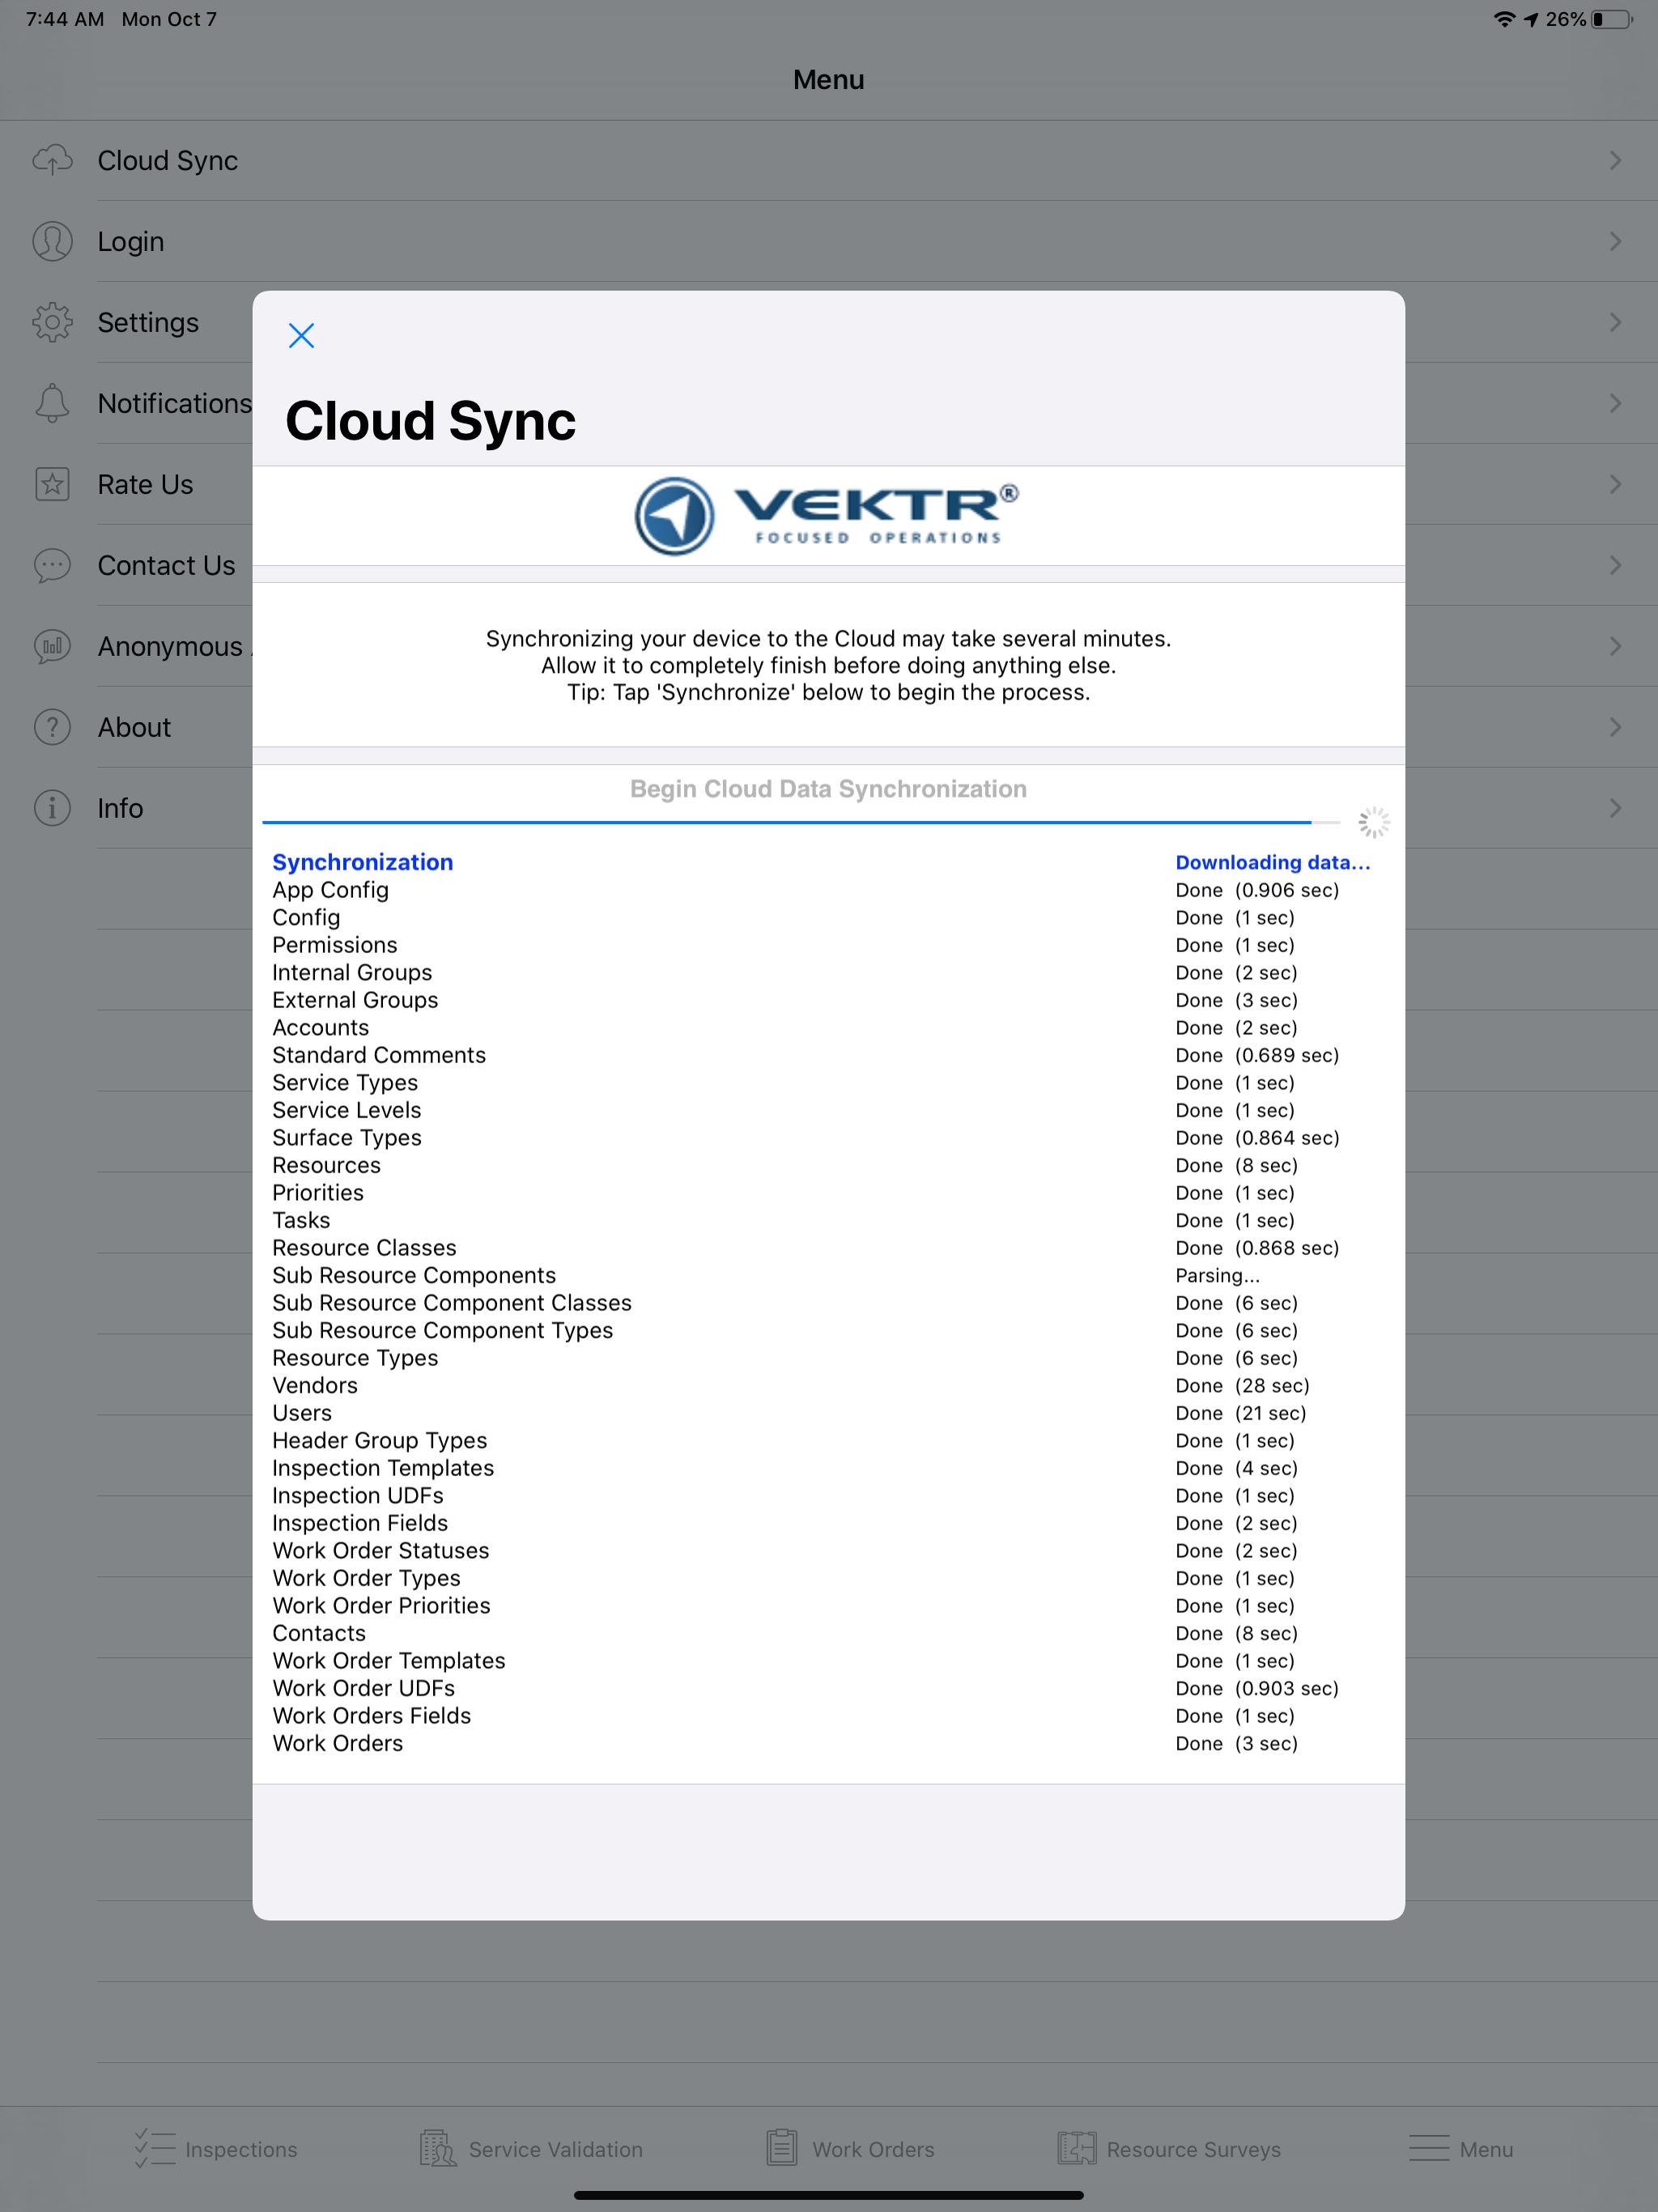Tap the sync activity spinner
This screenshot has width=1658, height=2212.
click(x=1374, y=822)
